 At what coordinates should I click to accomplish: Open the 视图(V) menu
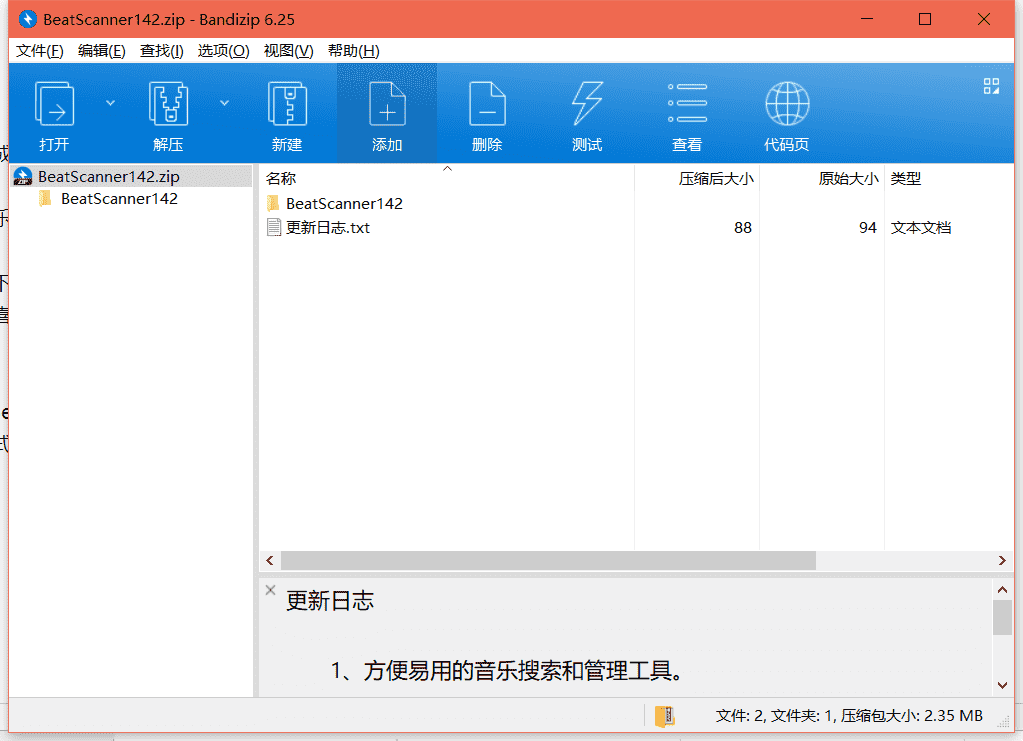coord(288,51)
